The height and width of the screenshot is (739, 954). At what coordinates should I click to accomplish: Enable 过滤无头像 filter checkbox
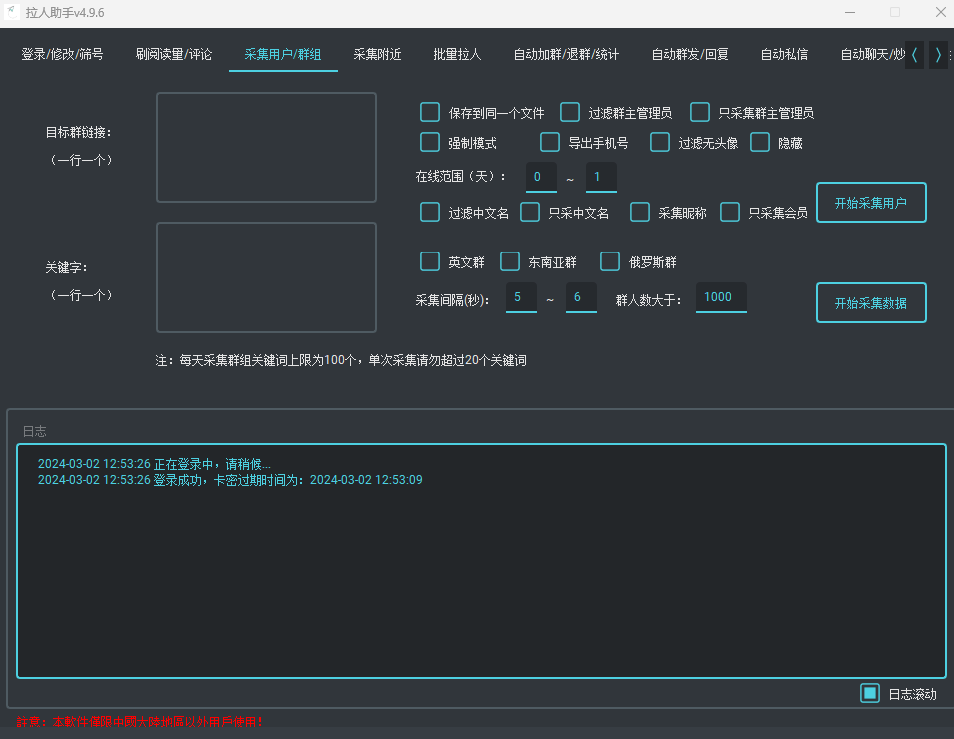[660, 142]
